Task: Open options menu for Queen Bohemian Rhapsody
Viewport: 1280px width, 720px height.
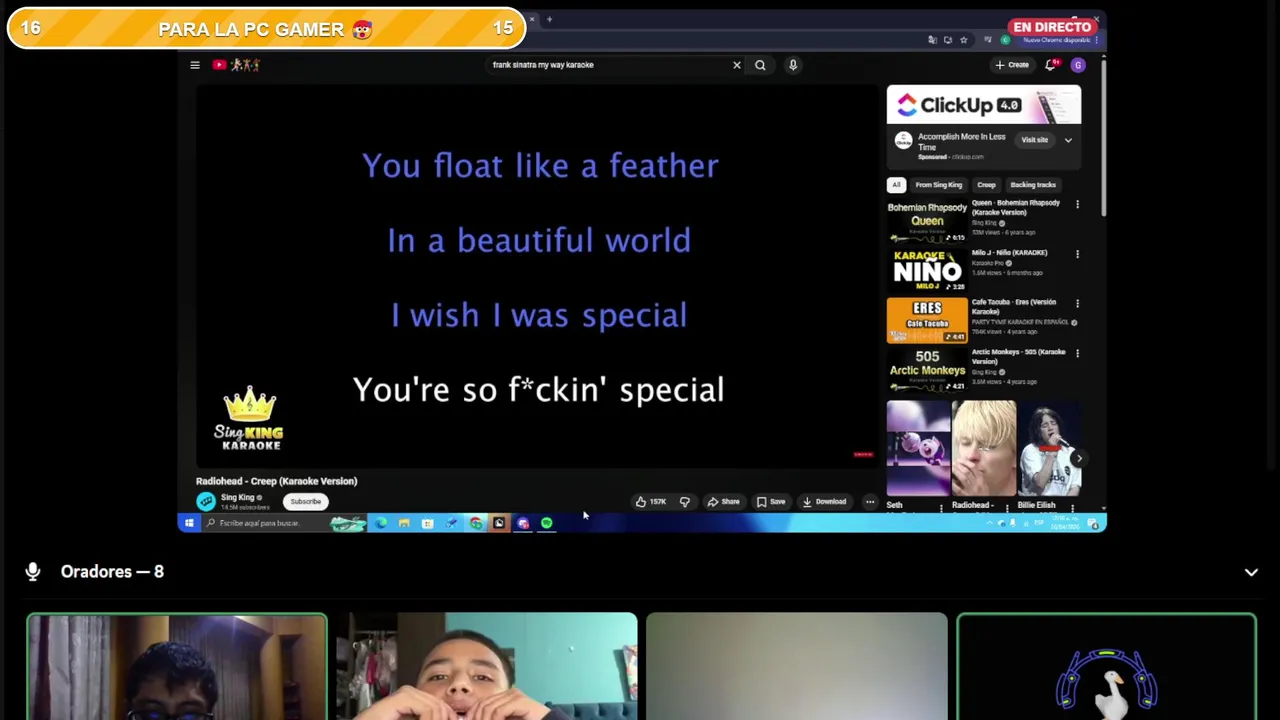Action: [x=1077, y=205]
